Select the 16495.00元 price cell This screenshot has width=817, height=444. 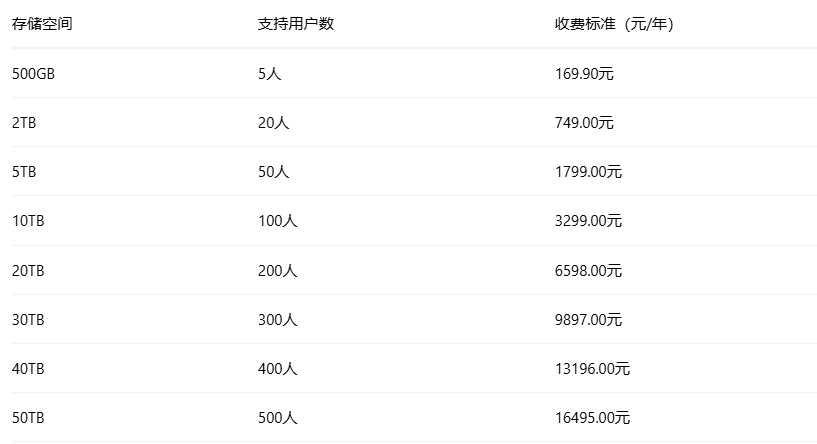(x=592, y=418)
